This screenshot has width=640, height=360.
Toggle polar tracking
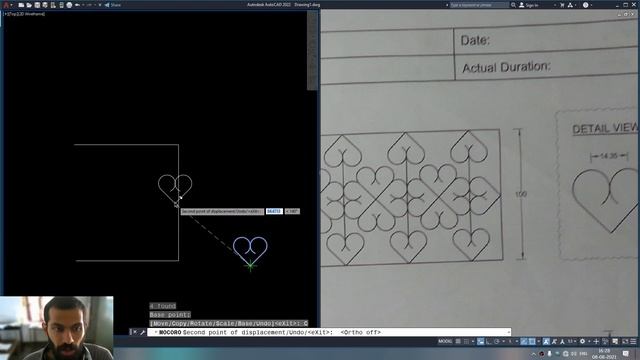pyautogui.click(x=496, y=341)
